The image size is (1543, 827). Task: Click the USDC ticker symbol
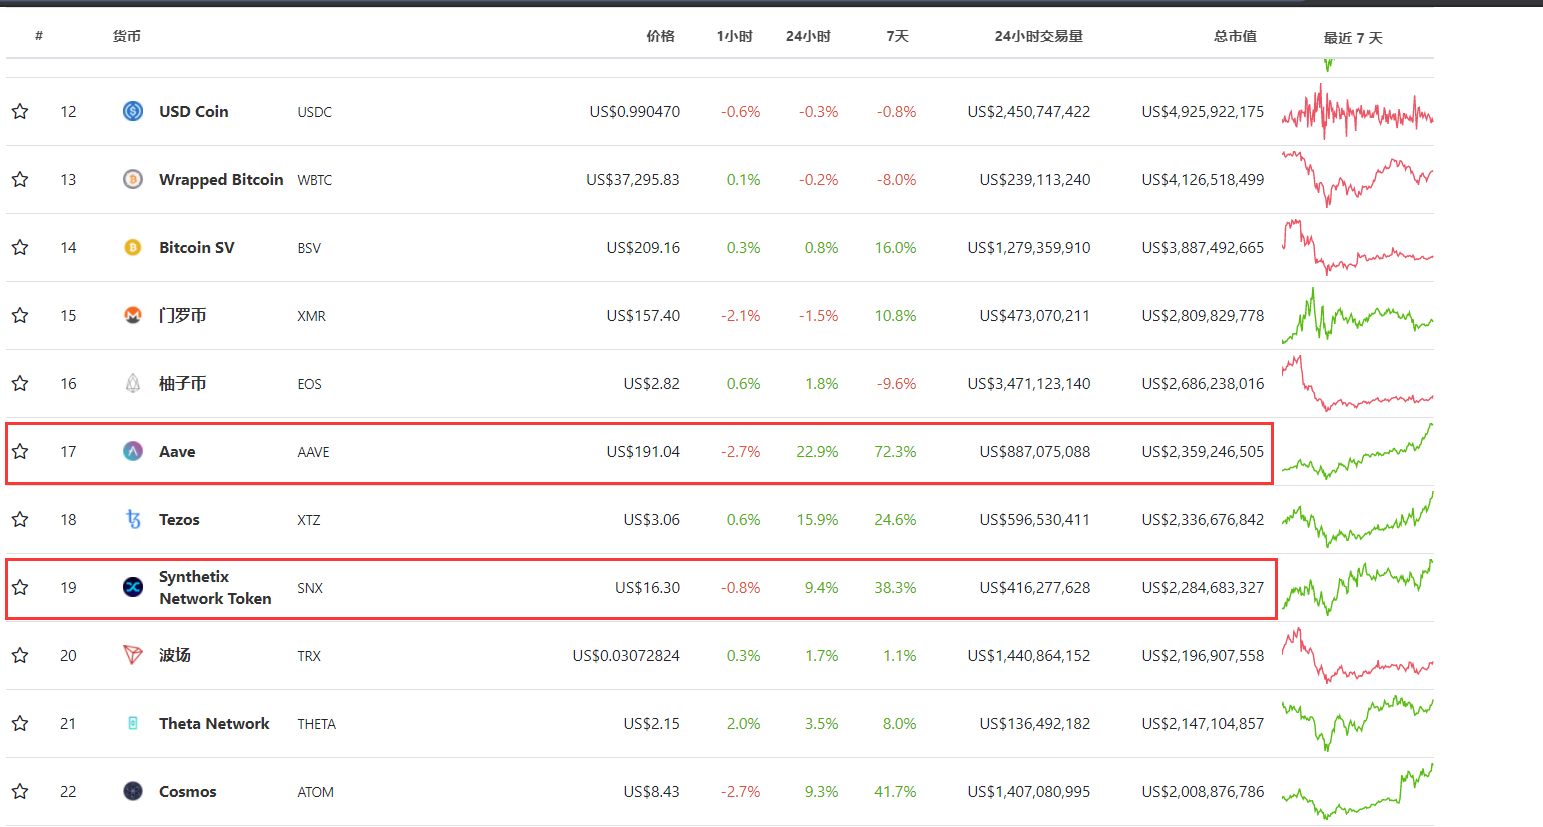click(x=314, y=112)
